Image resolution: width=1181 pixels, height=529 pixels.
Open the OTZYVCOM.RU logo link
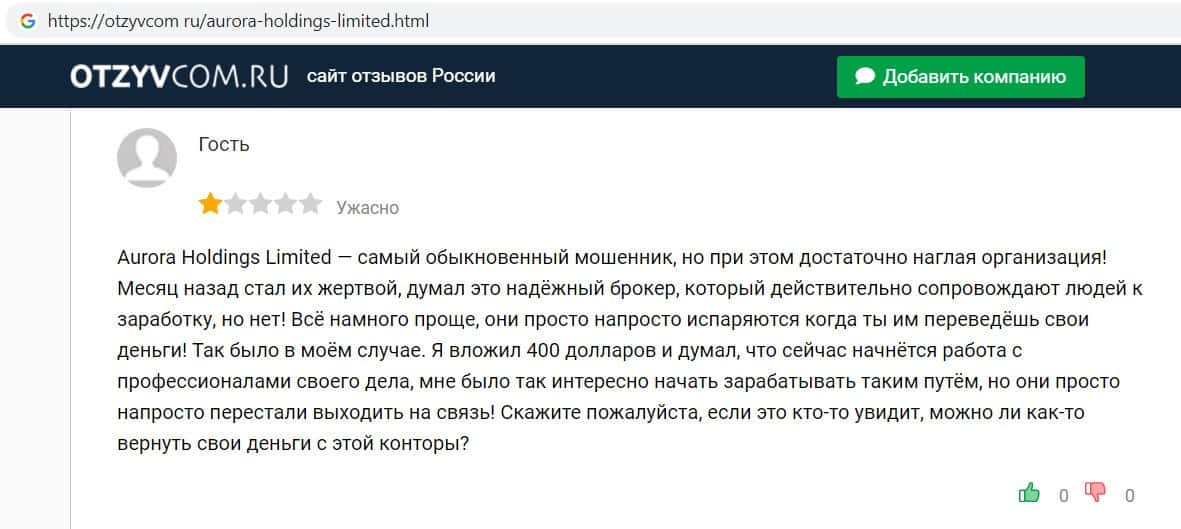pyautogui.click(x=179, y=76)
